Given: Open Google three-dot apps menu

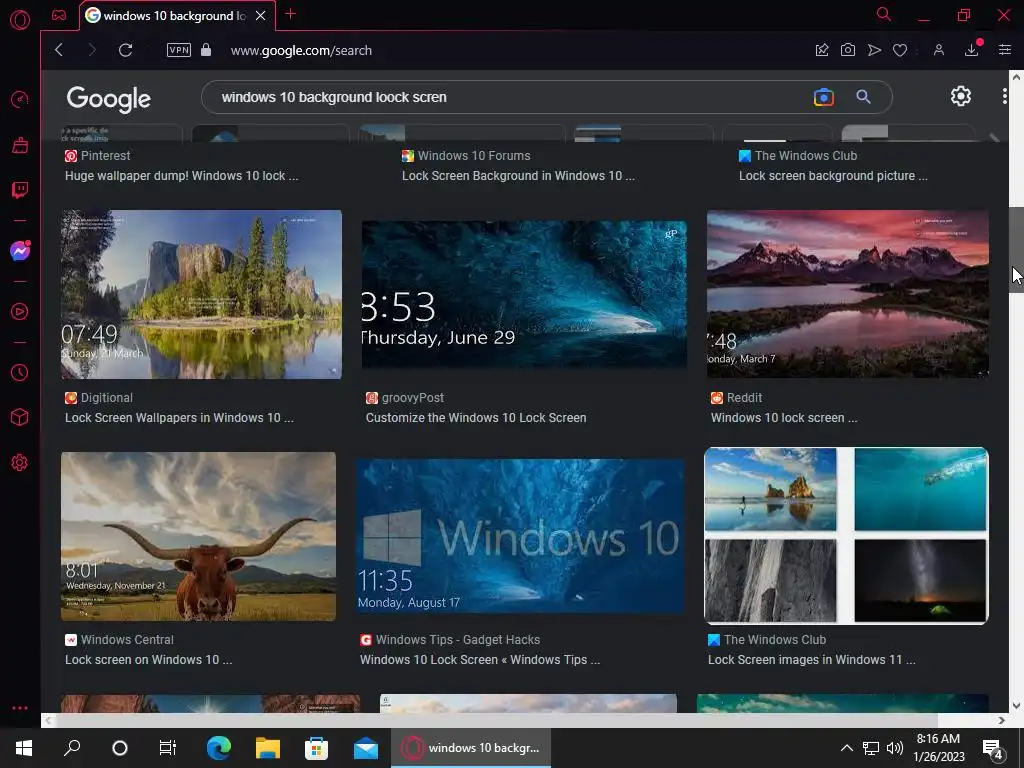Looking at the screenshot, I should click(1004, 97).
